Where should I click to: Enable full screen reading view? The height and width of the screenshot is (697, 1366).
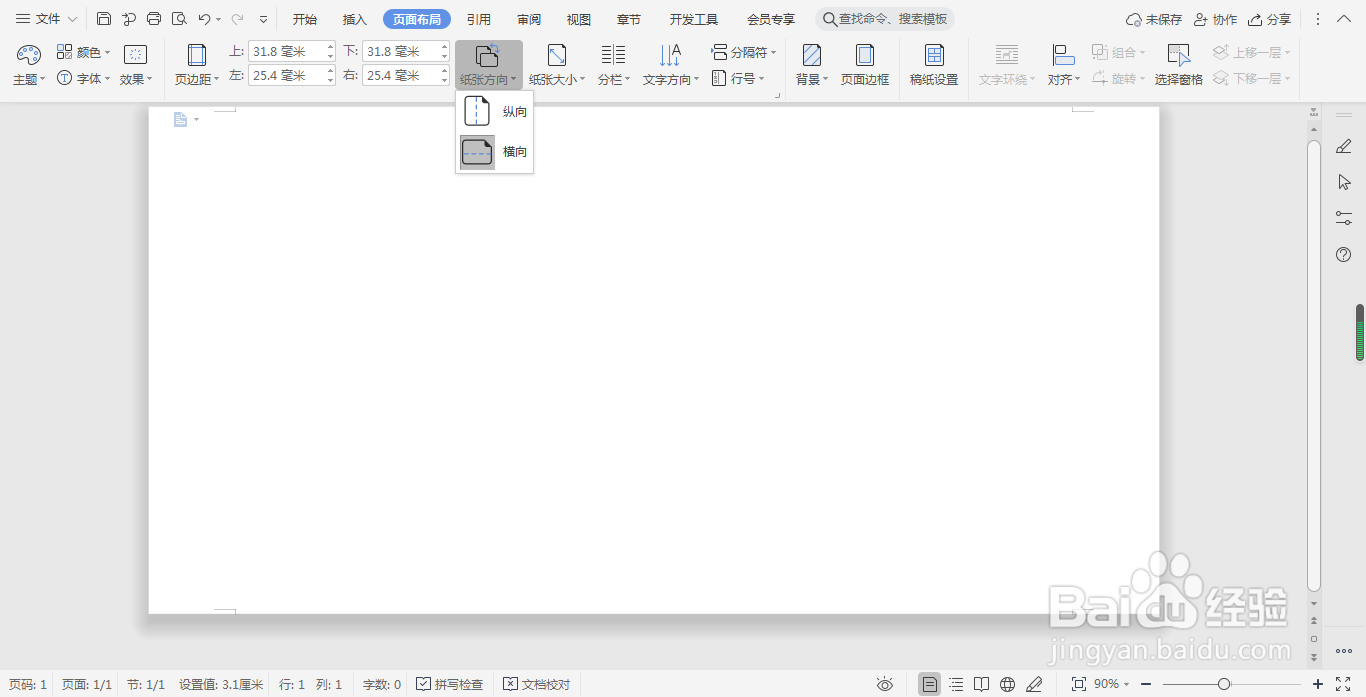pyautogui.click(x=981, y=684)
